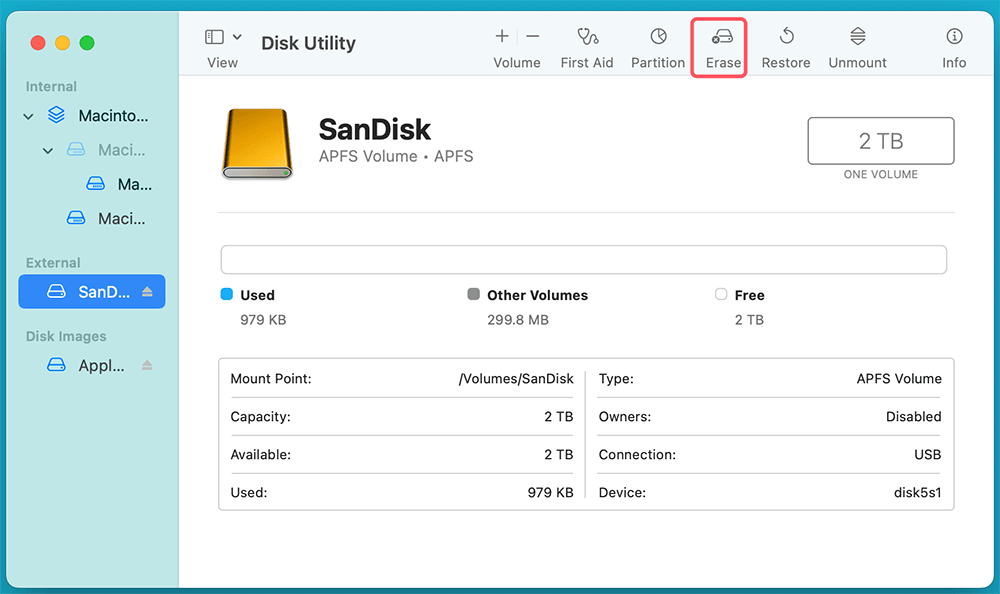Open the Partition tool
This screenshot has width=1000, height=594.
[x=658, y=38]
